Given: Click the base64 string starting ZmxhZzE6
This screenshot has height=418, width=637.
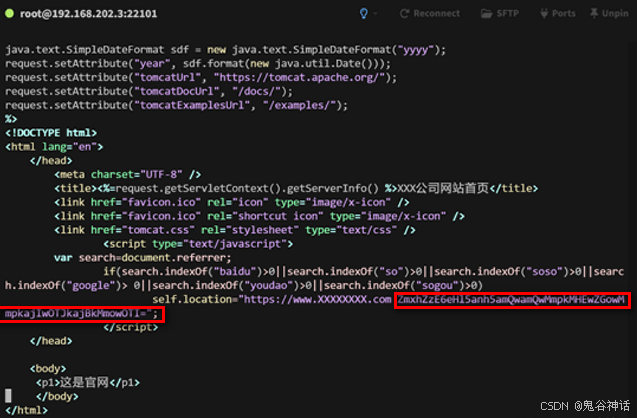Looking at the screenshot, I should (512, 300).
